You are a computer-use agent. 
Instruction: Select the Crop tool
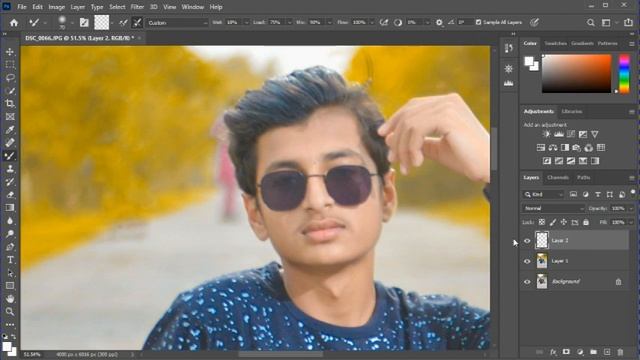coord(10,104)
